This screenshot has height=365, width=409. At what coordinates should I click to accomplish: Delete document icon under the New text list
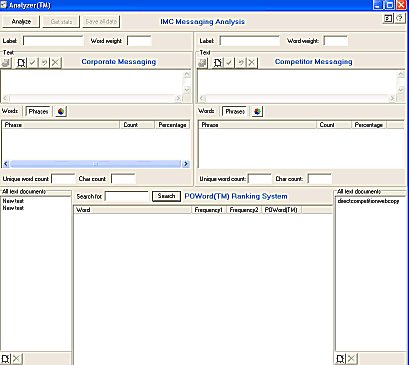pos(16,359)
